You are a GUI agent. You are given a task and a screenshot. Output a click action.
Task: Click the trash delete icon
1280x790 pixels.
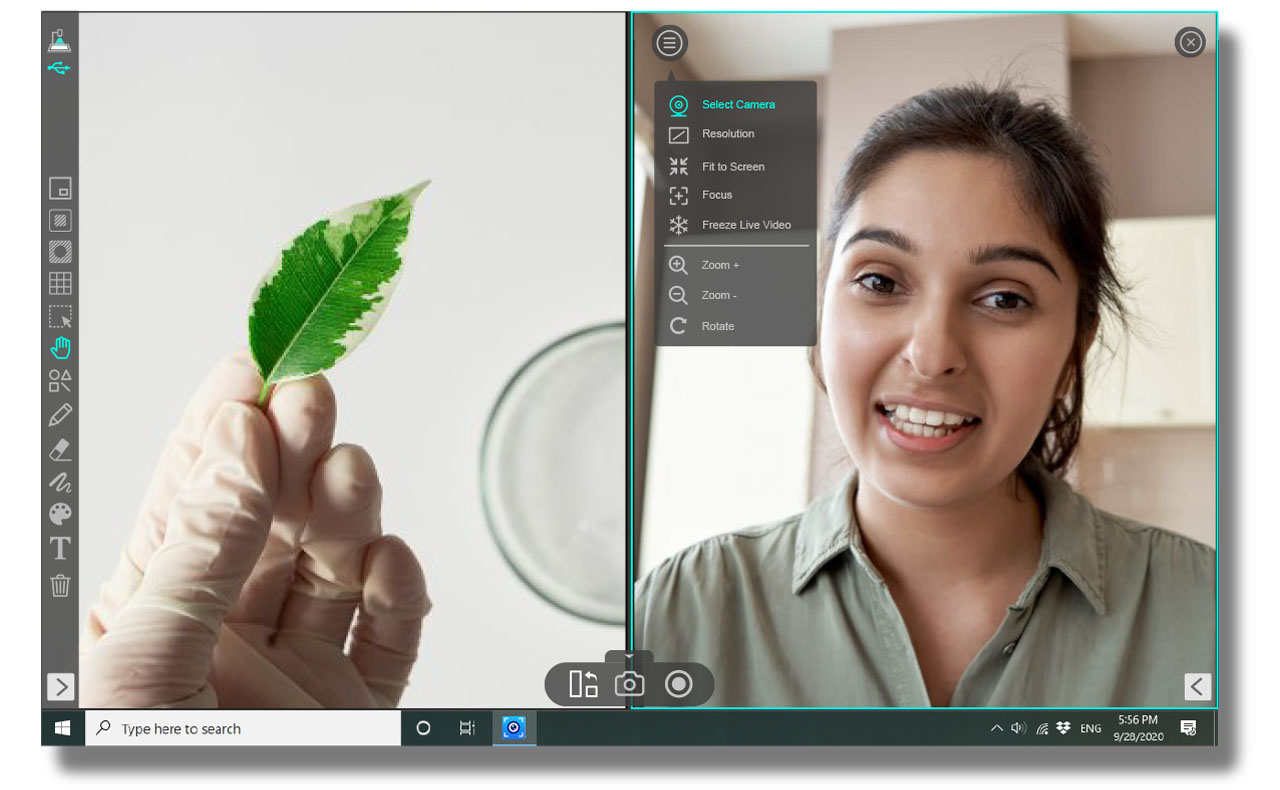pyautogui.click(x=60, y=585)
